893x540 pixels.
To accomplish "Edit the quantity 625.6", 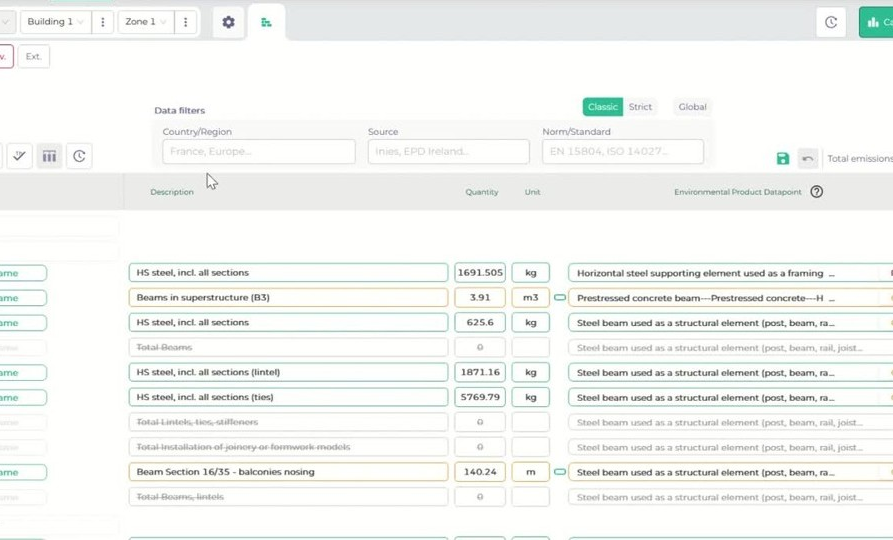I will [480, 322].
